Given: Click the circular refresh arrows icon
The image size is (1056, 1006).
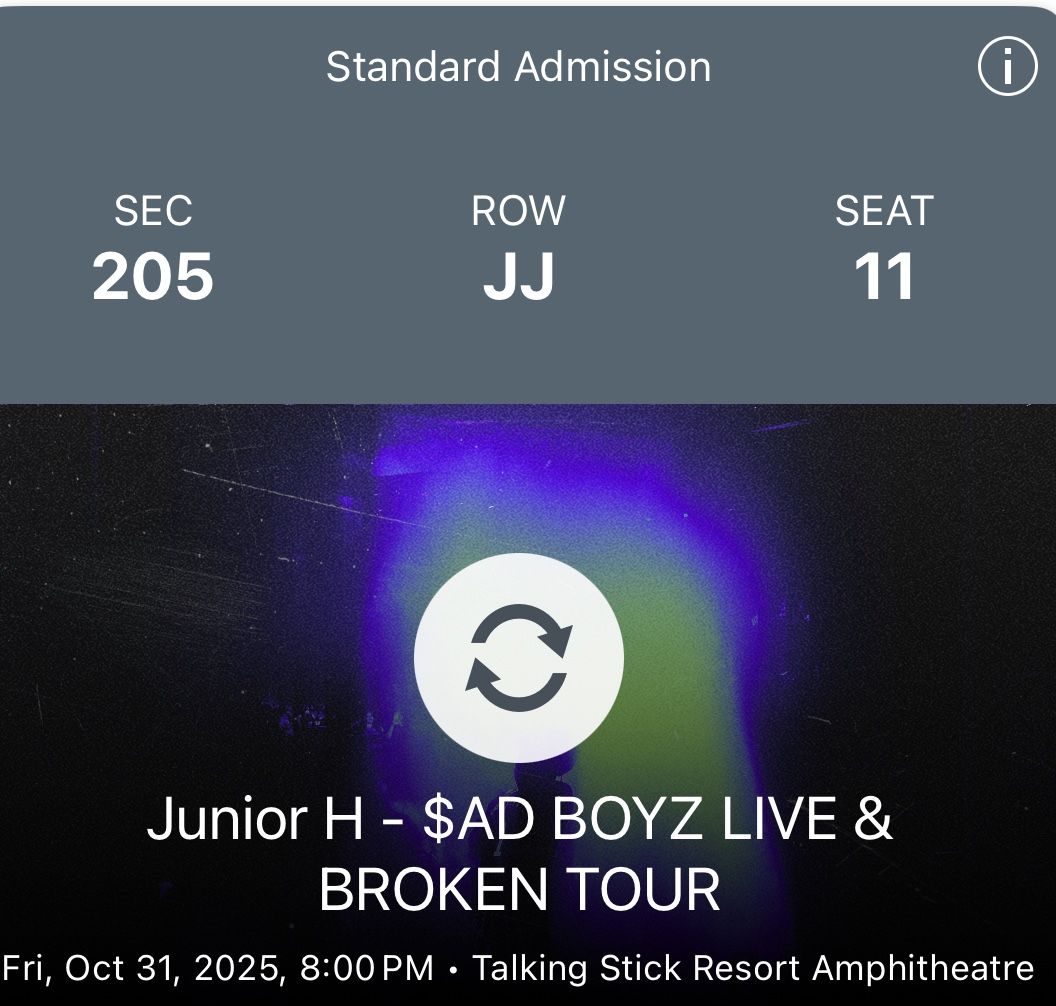Looking at the screenshot, I should pyautogui.click(x=519, y=657).
